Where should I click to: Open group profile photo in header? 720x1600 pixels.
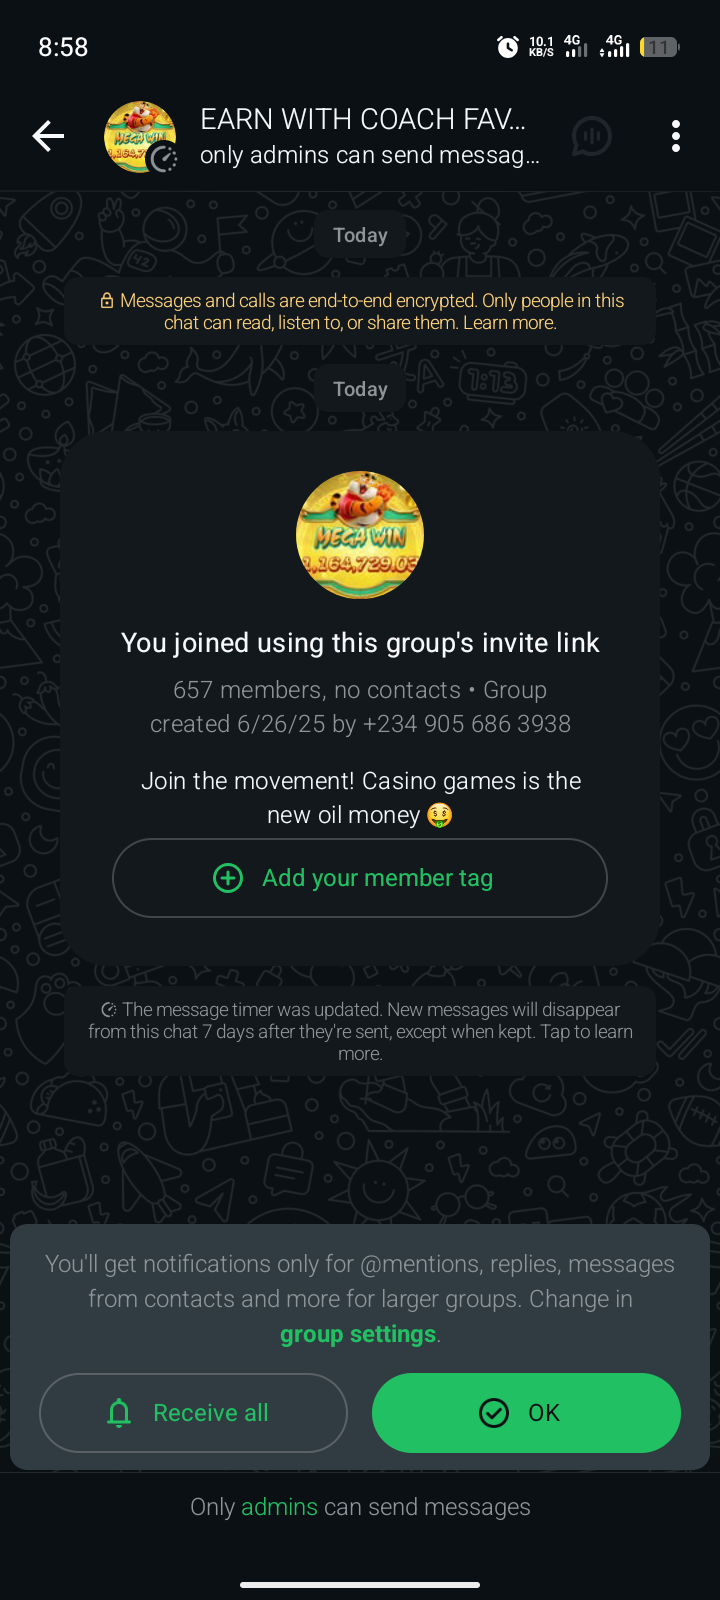point(140,137)
